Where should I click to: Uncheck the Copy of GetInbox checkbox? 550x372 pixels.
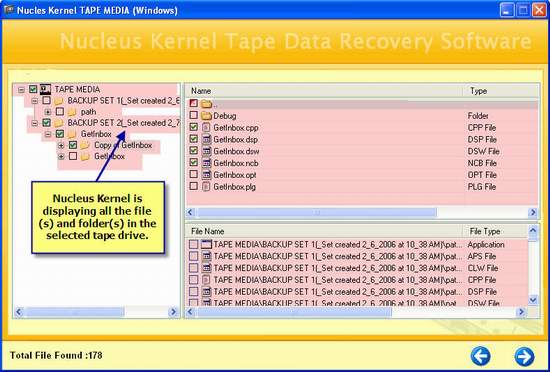pos(73,145)
